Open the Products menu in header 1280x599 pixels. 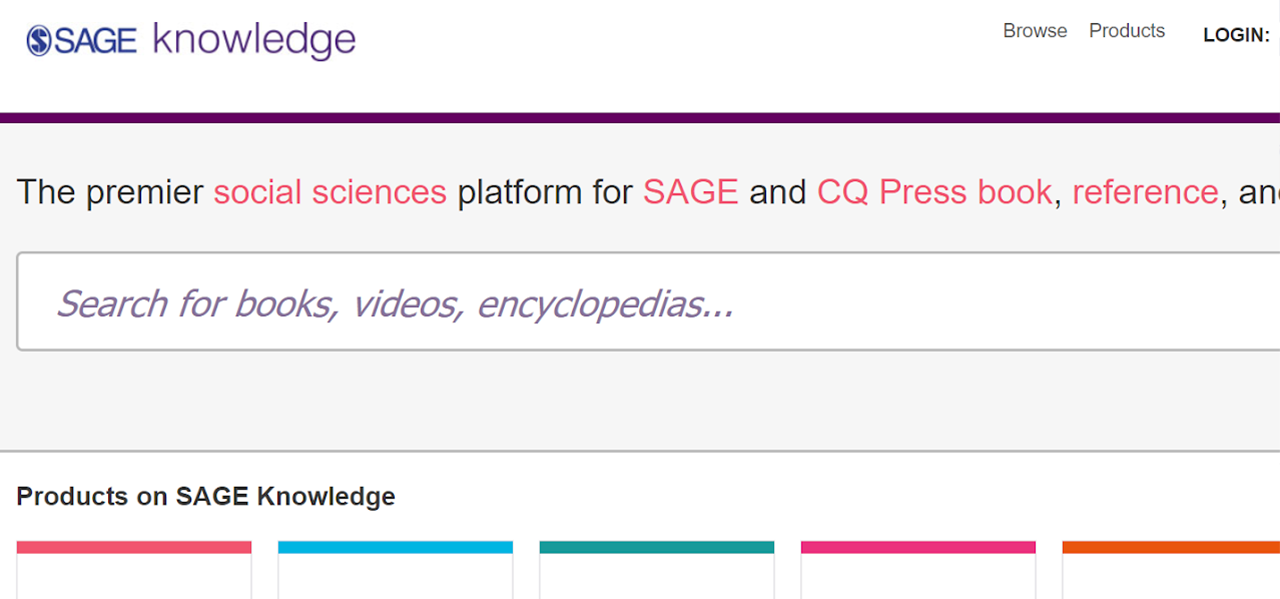(x=1127, y=31)
